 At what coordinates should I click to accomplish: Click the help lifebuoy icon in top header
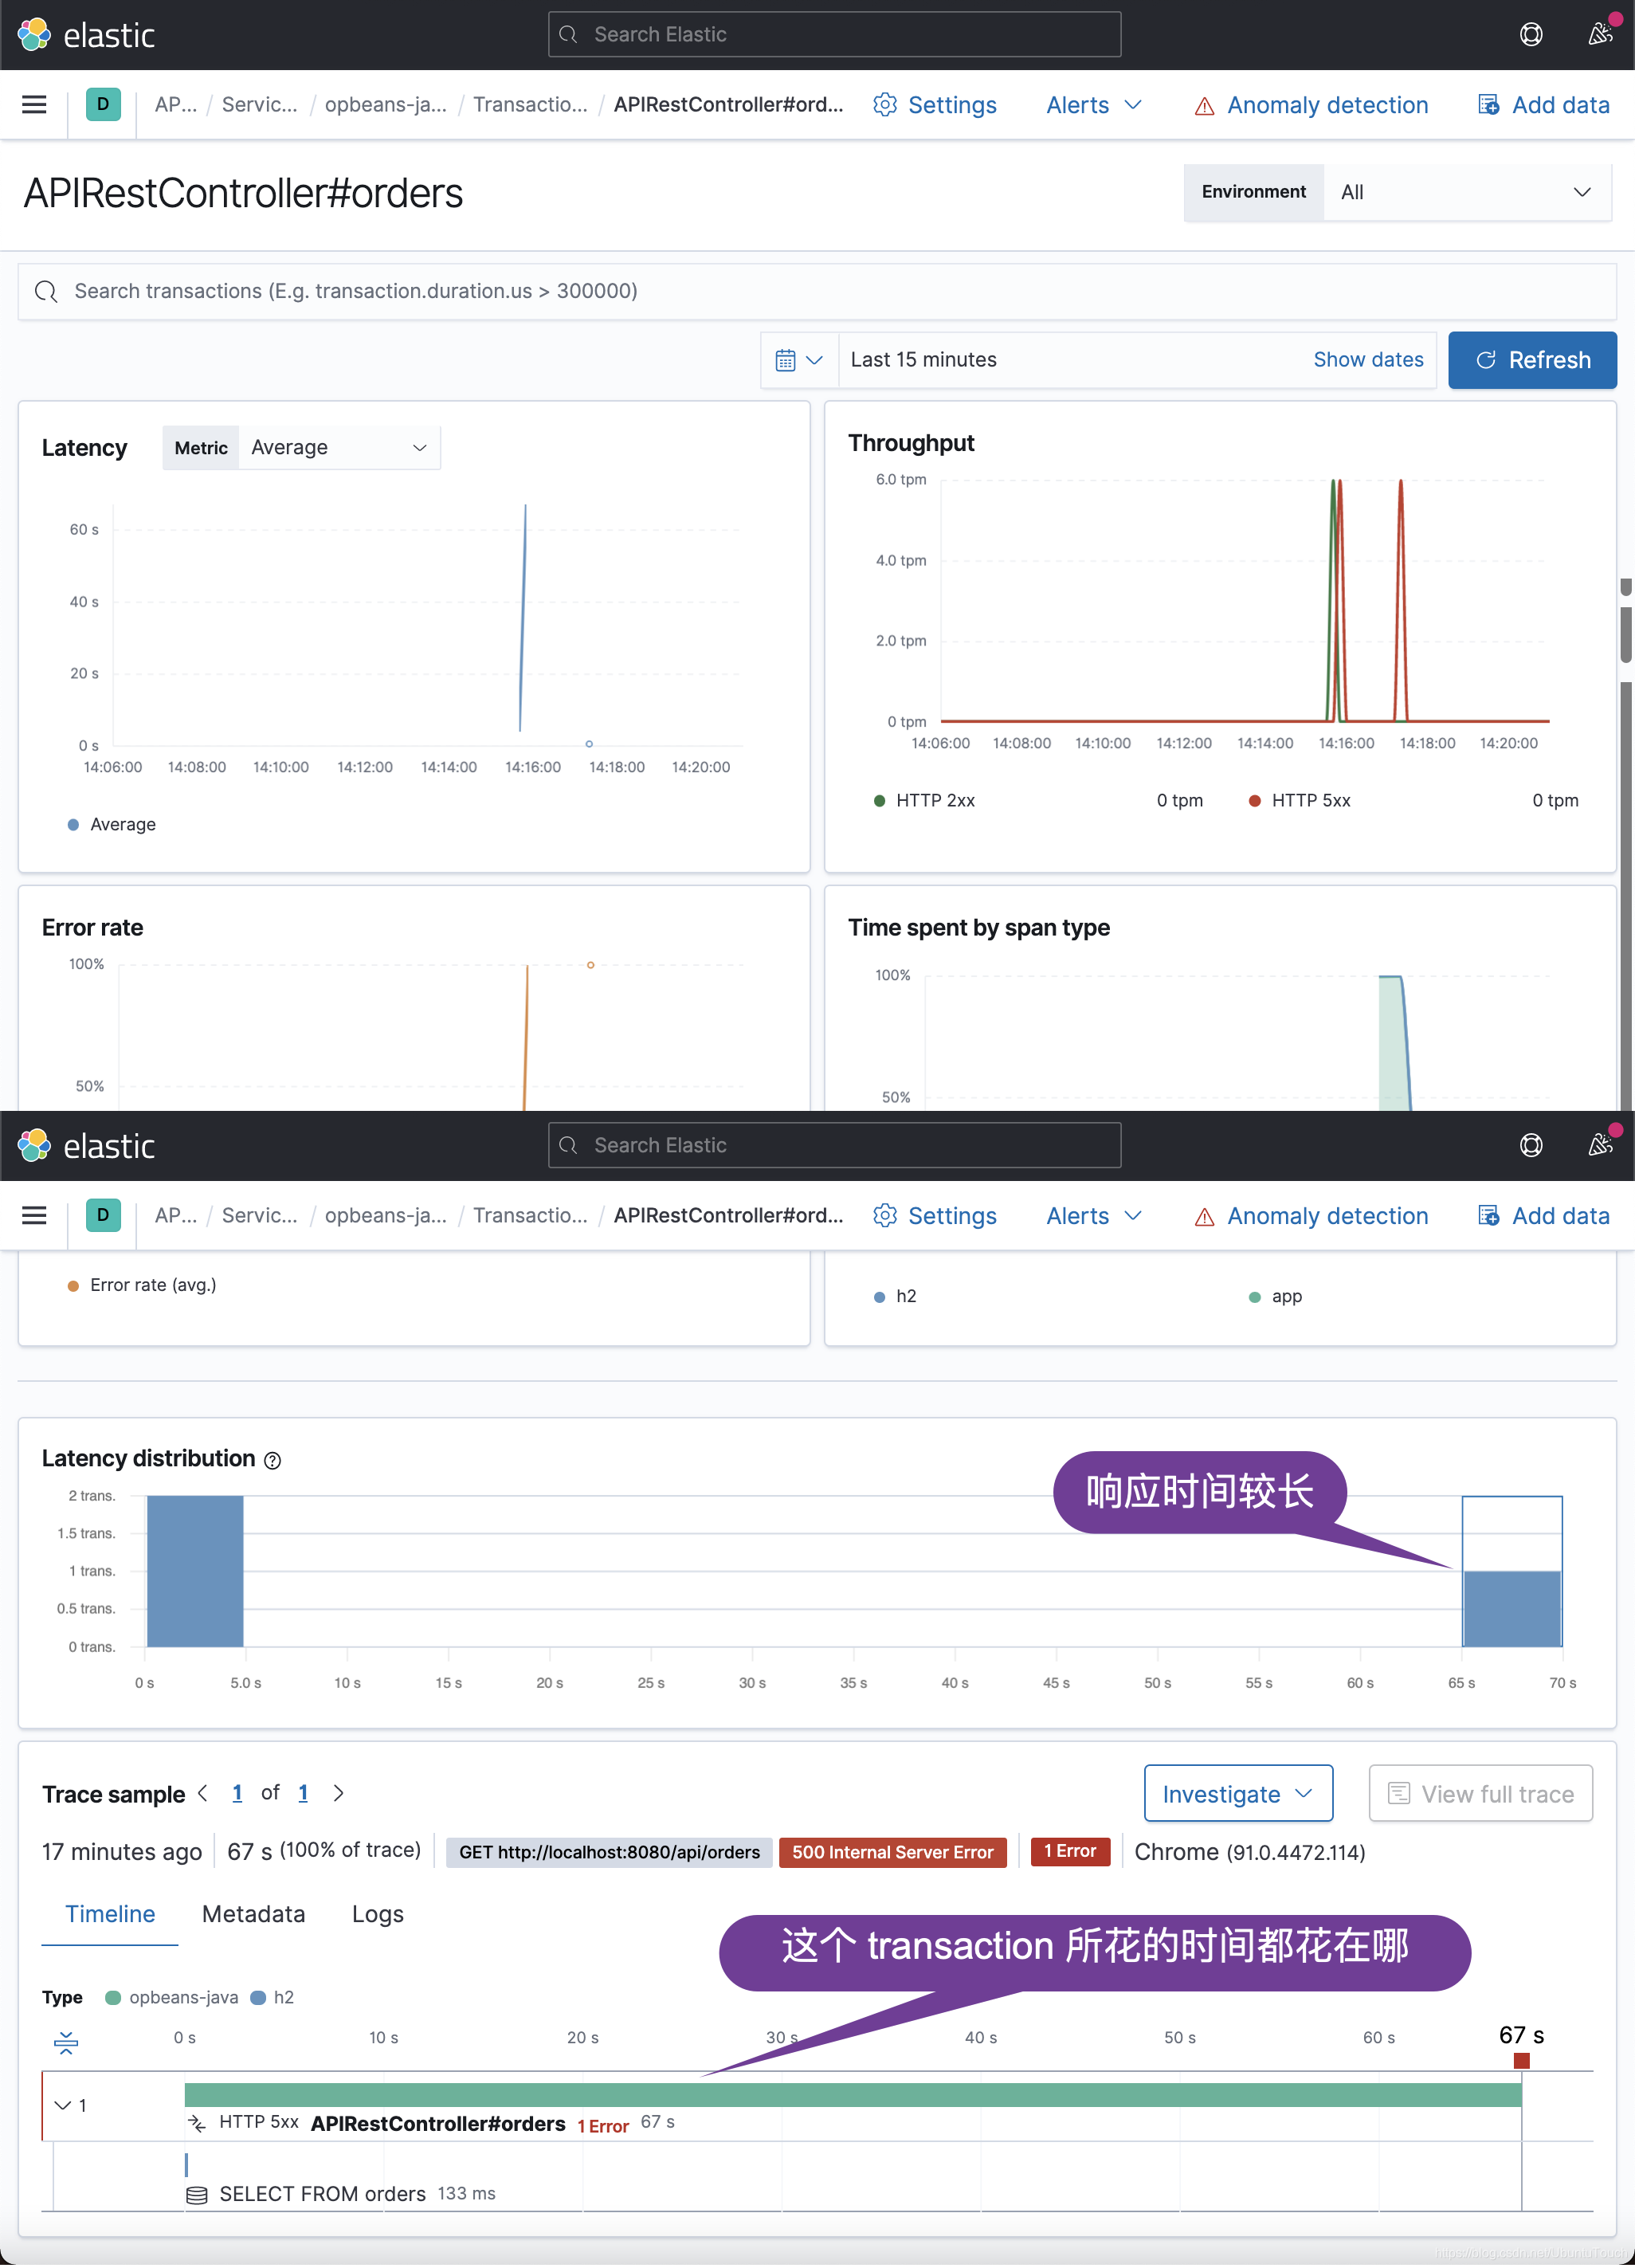(x=1530, y=35)
